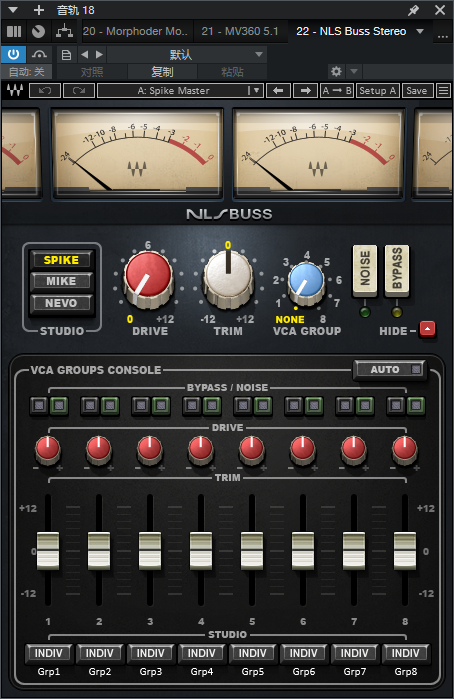454x699 pixels.
Task: Select the NEVO studio
Action: [61, 303]
